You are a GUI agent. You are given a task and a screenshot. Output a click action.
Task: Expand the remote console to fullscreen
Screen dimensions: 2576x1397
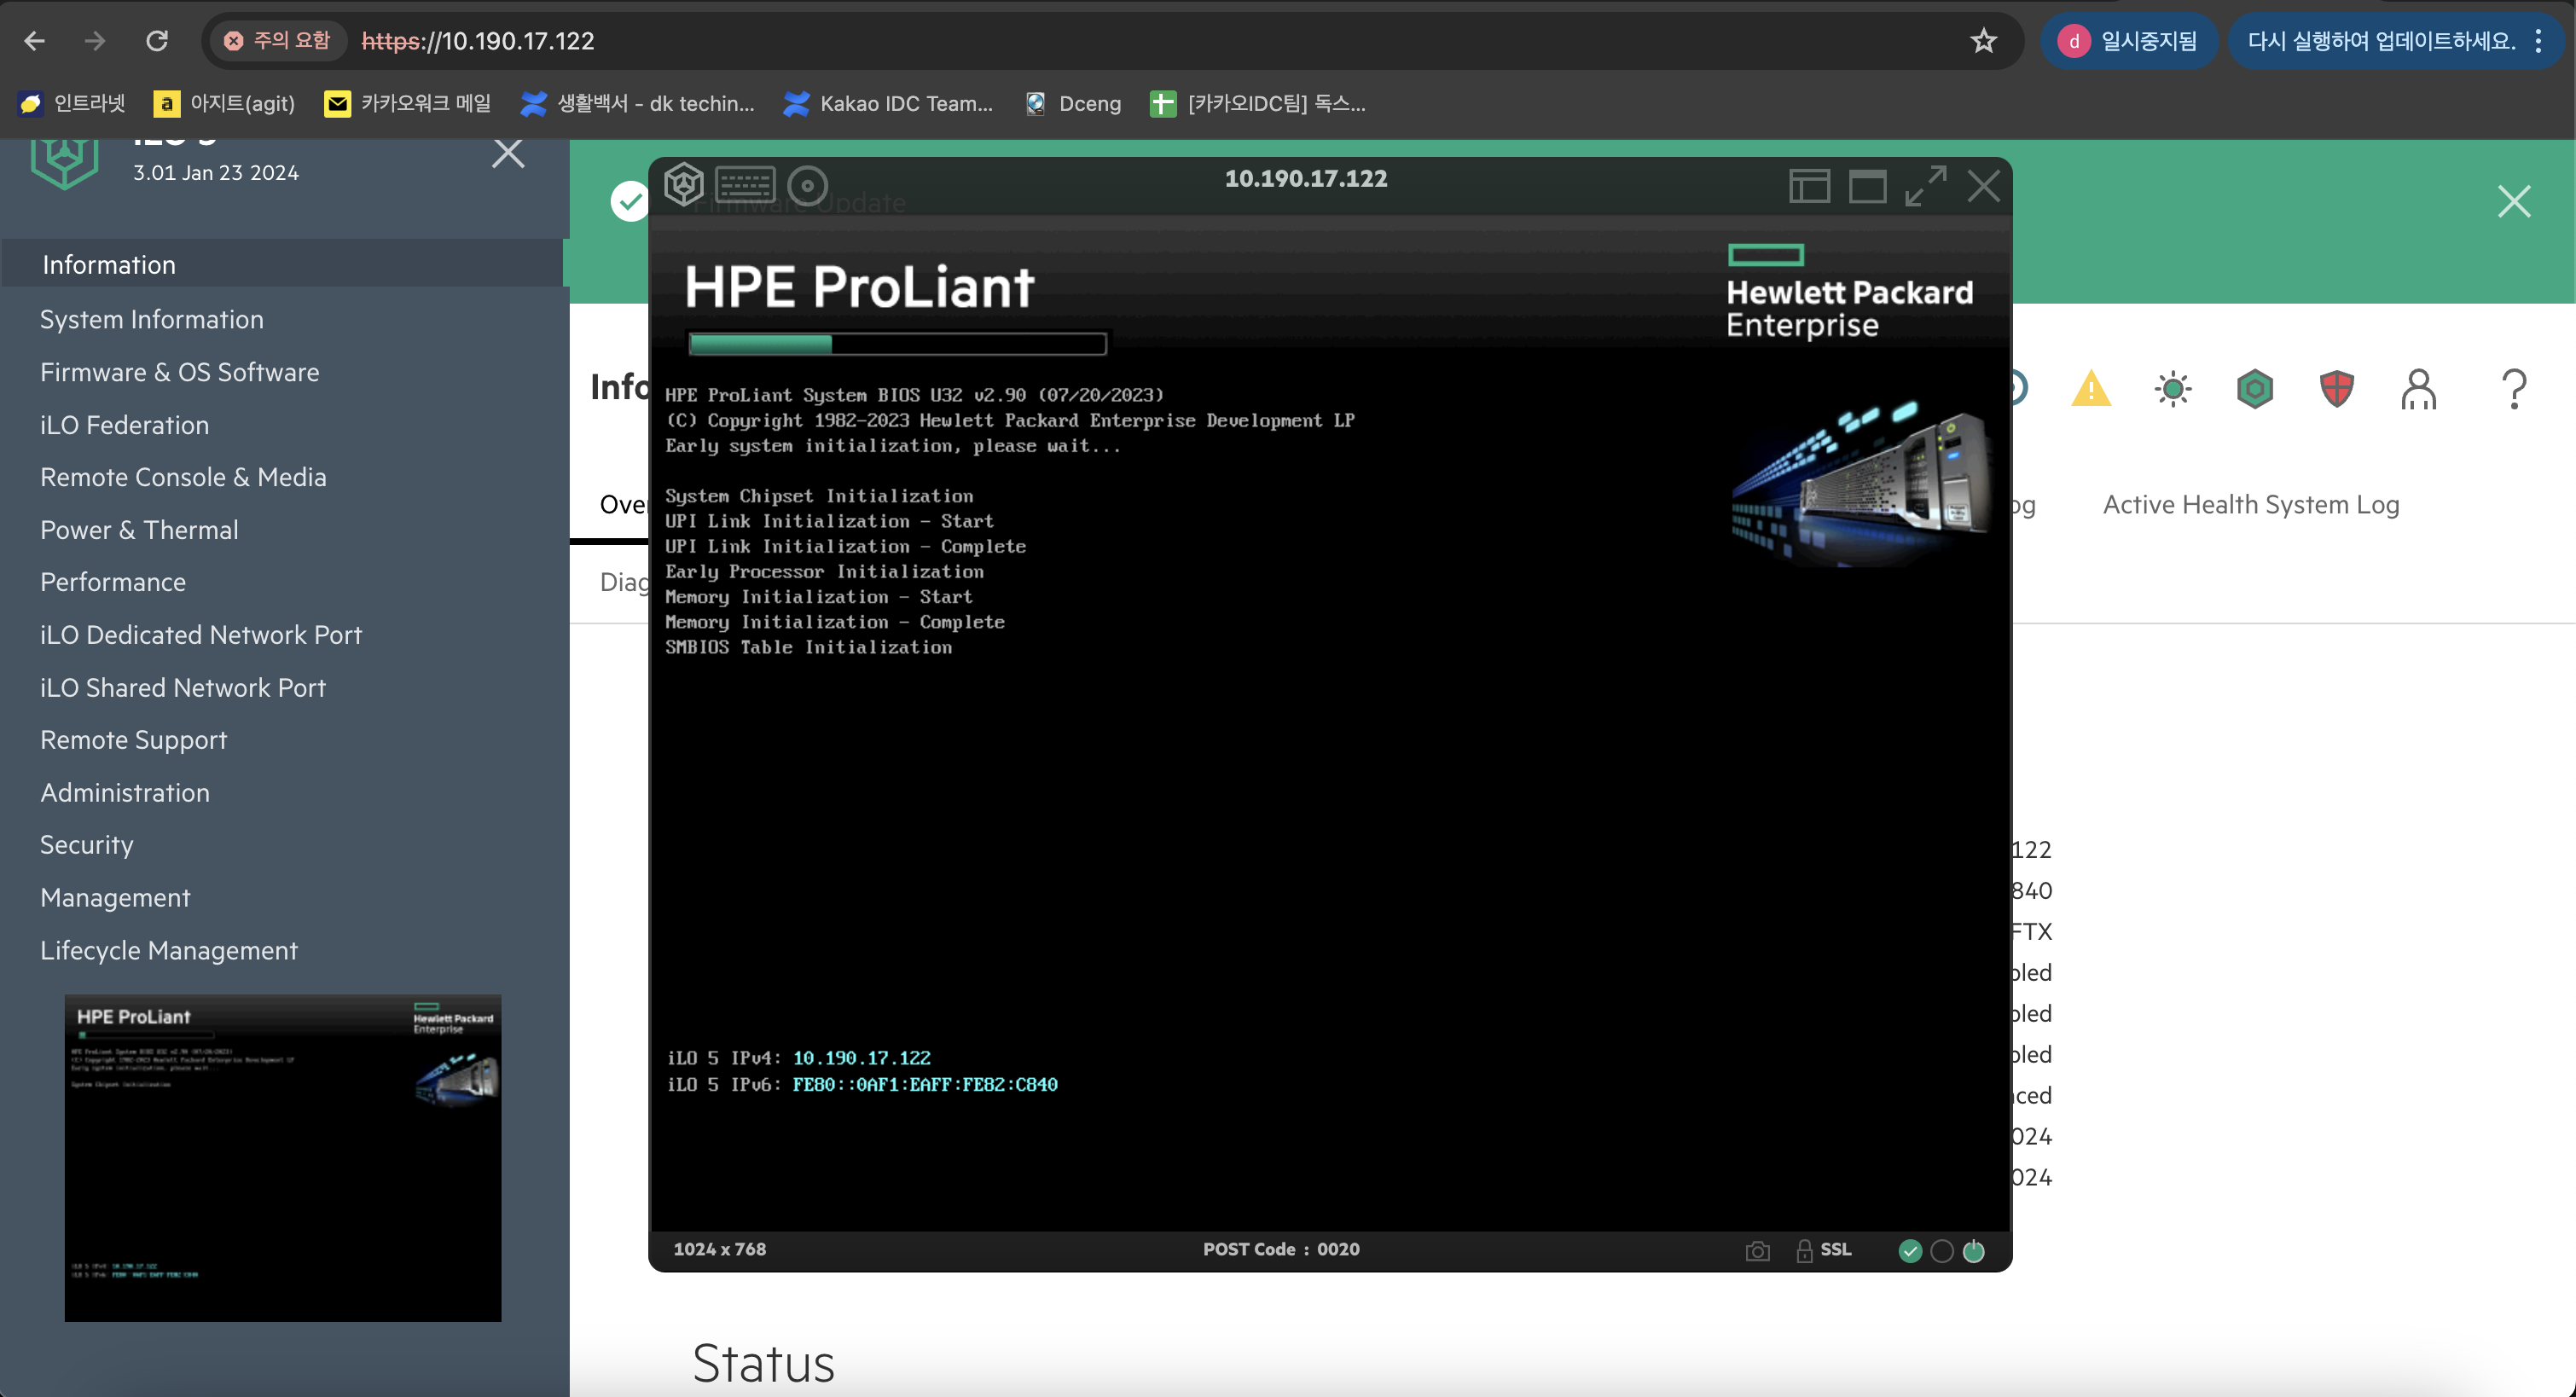click(1926, 186)
